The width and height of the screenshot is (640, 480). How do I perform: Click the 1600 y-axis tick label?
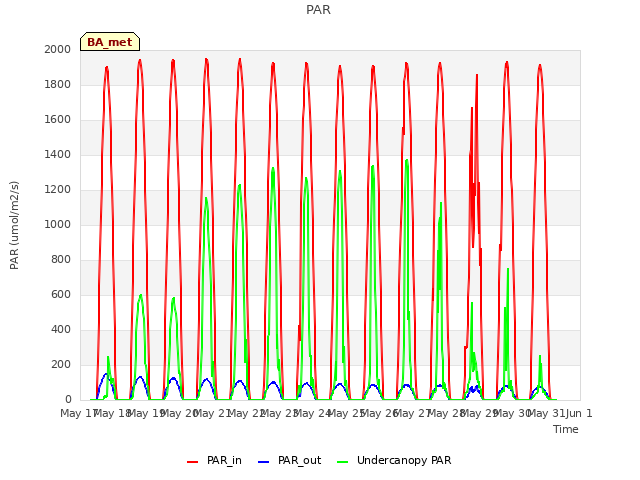pyautogui.click(x=58, y=120)
